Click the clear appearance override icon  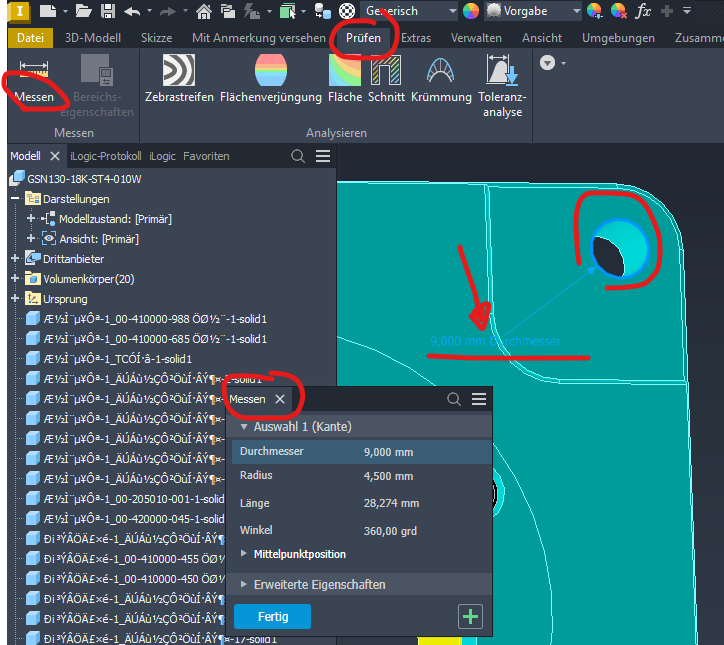pos(618,11)
